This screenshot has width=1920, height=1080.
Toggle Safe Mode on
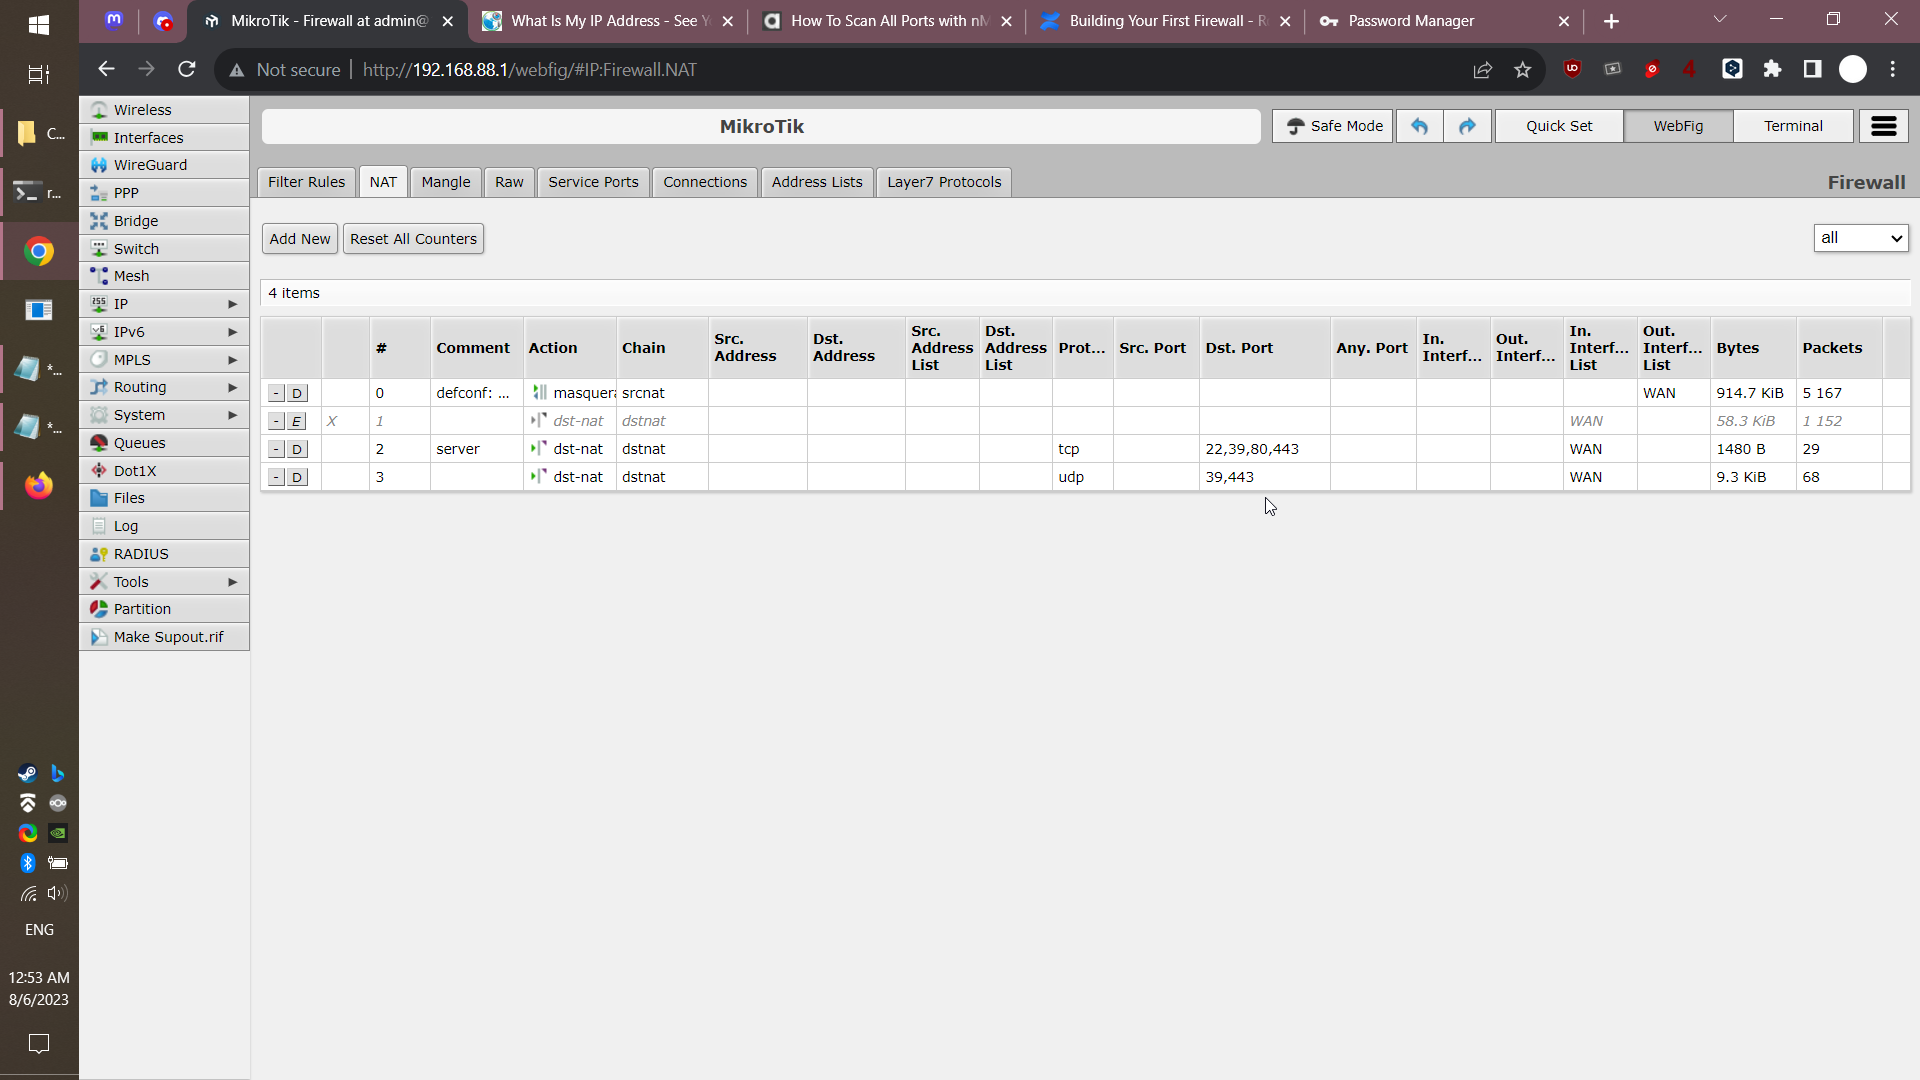[1332, 126]
